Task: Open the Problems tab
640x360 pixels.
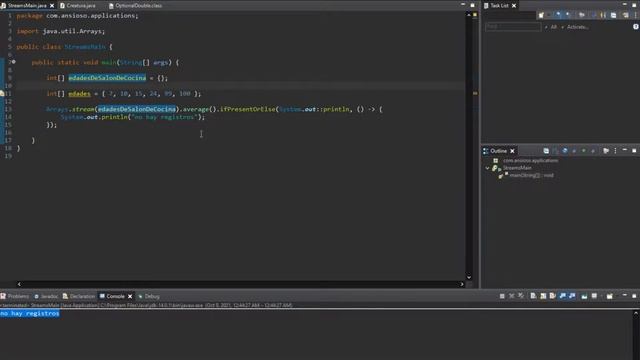Action: [18, 296]
